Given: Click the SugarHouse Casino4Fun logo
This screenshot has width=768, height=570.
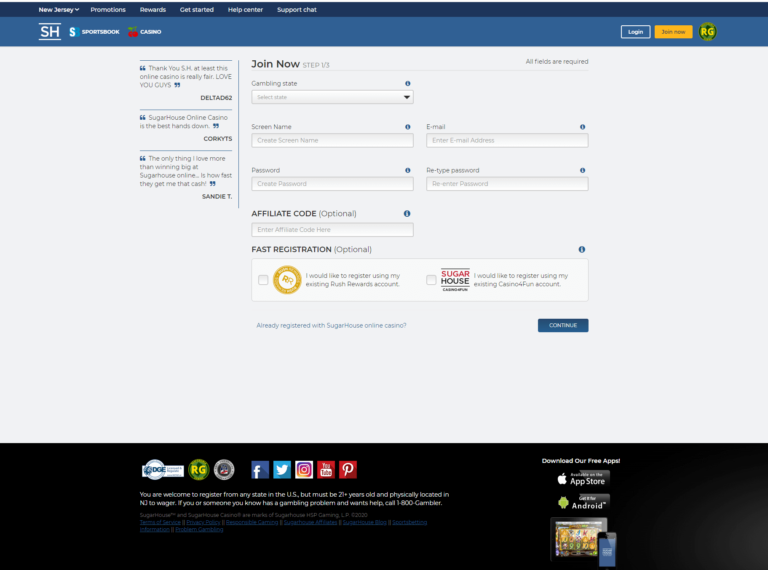Looking at the screenshot, I should [455, 280].
